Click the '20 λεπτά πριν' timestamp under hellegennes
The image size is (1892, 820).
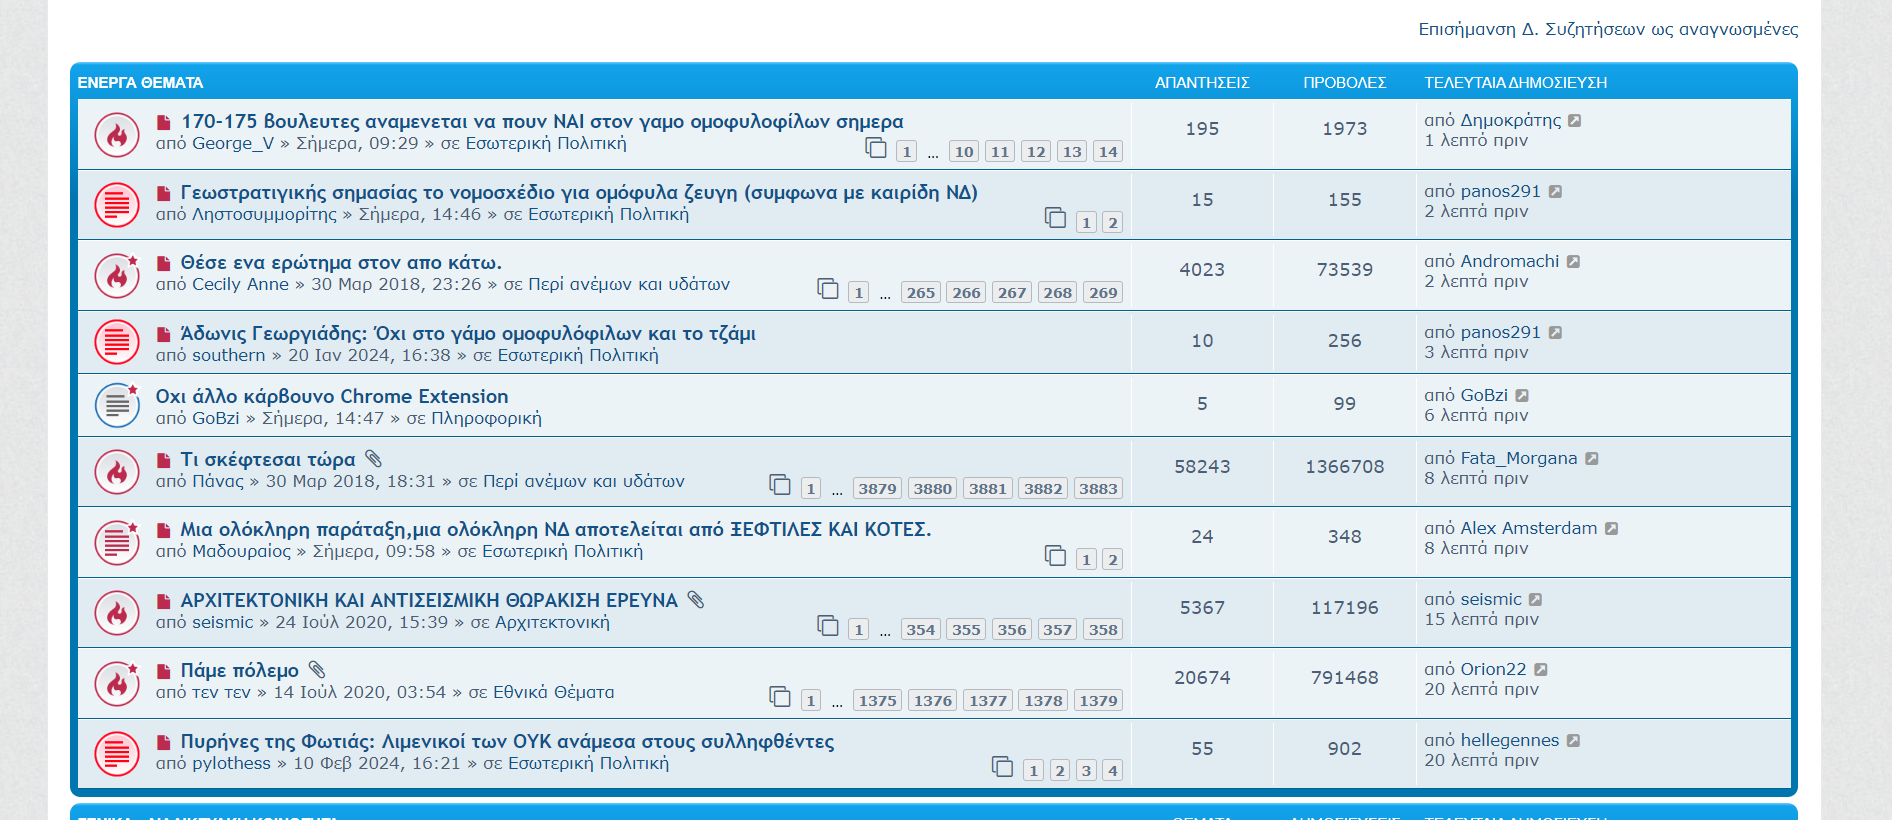[x=1482, y=761]
